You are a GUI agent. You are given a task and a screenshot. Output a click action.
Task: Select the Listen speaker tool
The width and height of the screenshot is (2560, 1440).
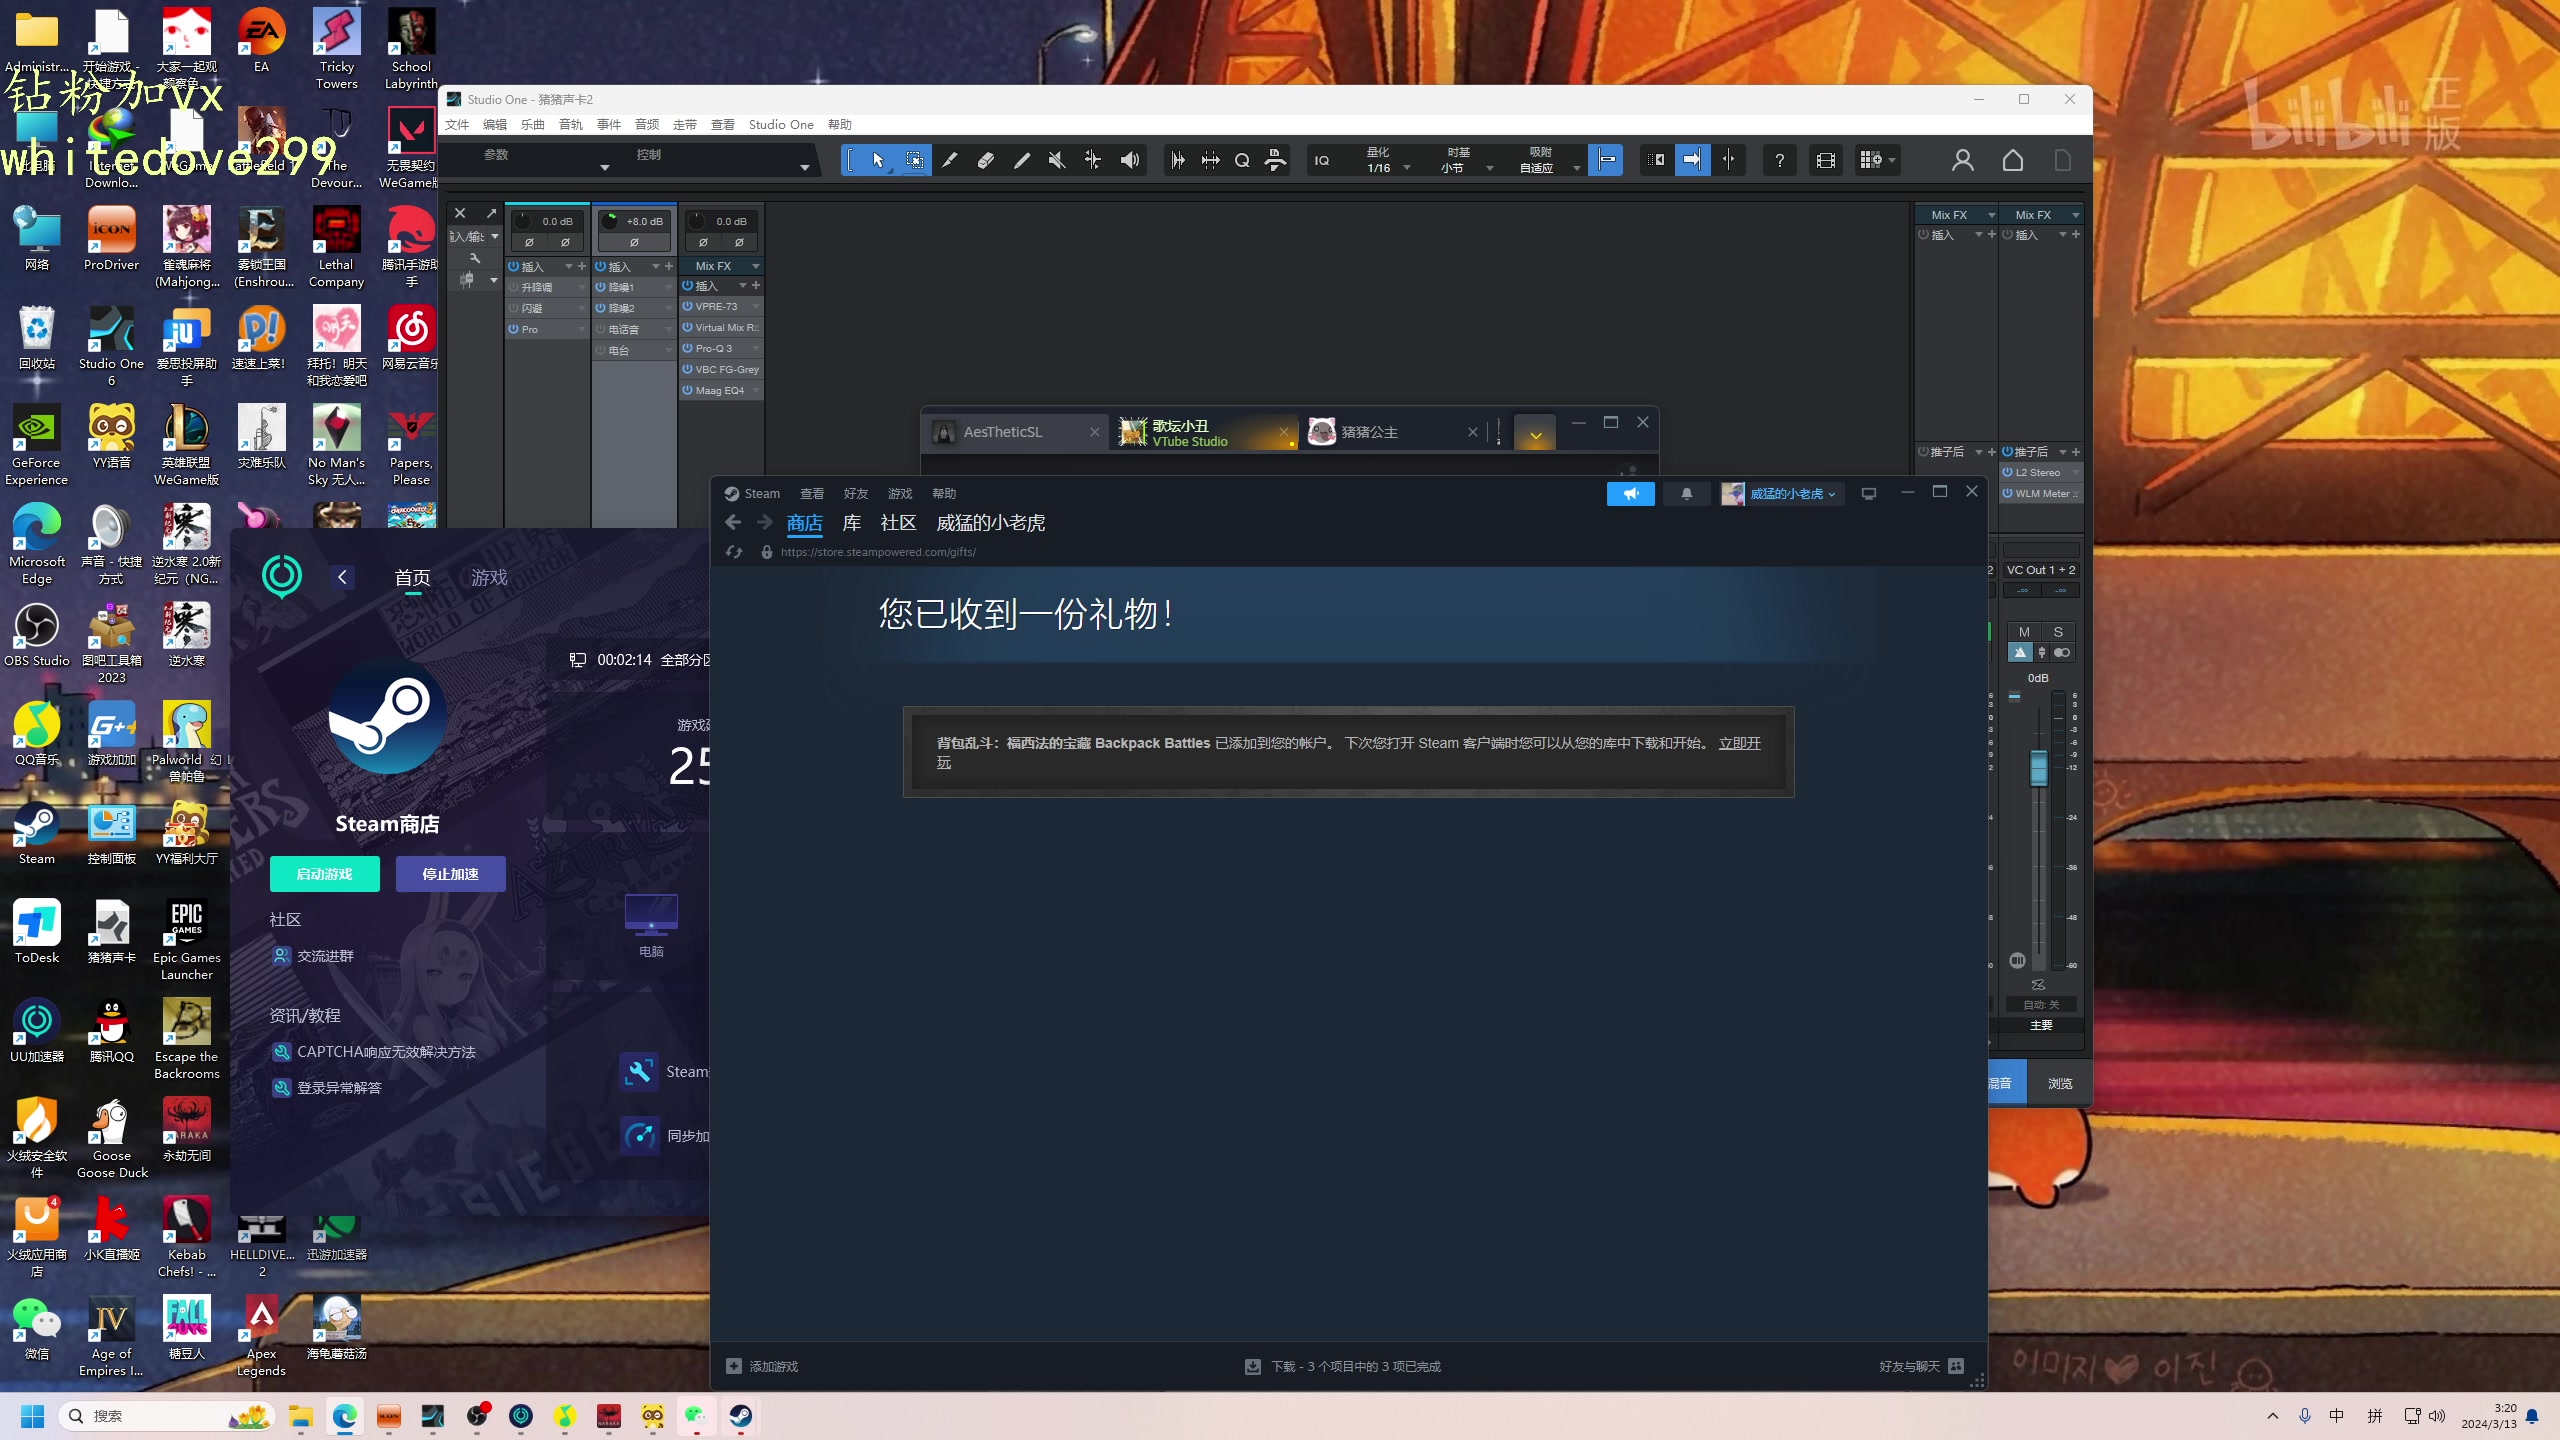point(1129,160)
